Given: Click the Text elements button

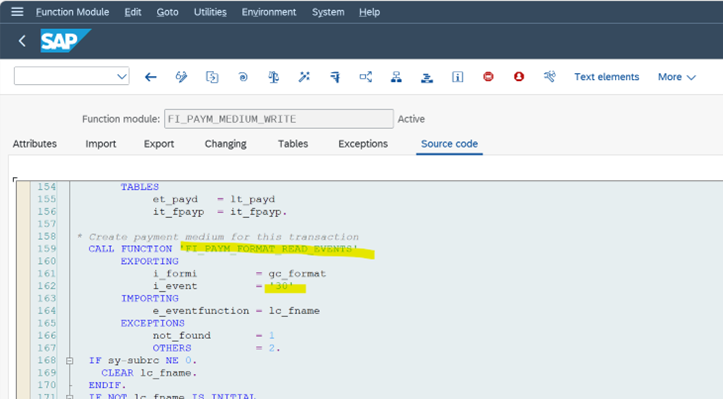Looking at the screenshot, I should tap(606, 77).
